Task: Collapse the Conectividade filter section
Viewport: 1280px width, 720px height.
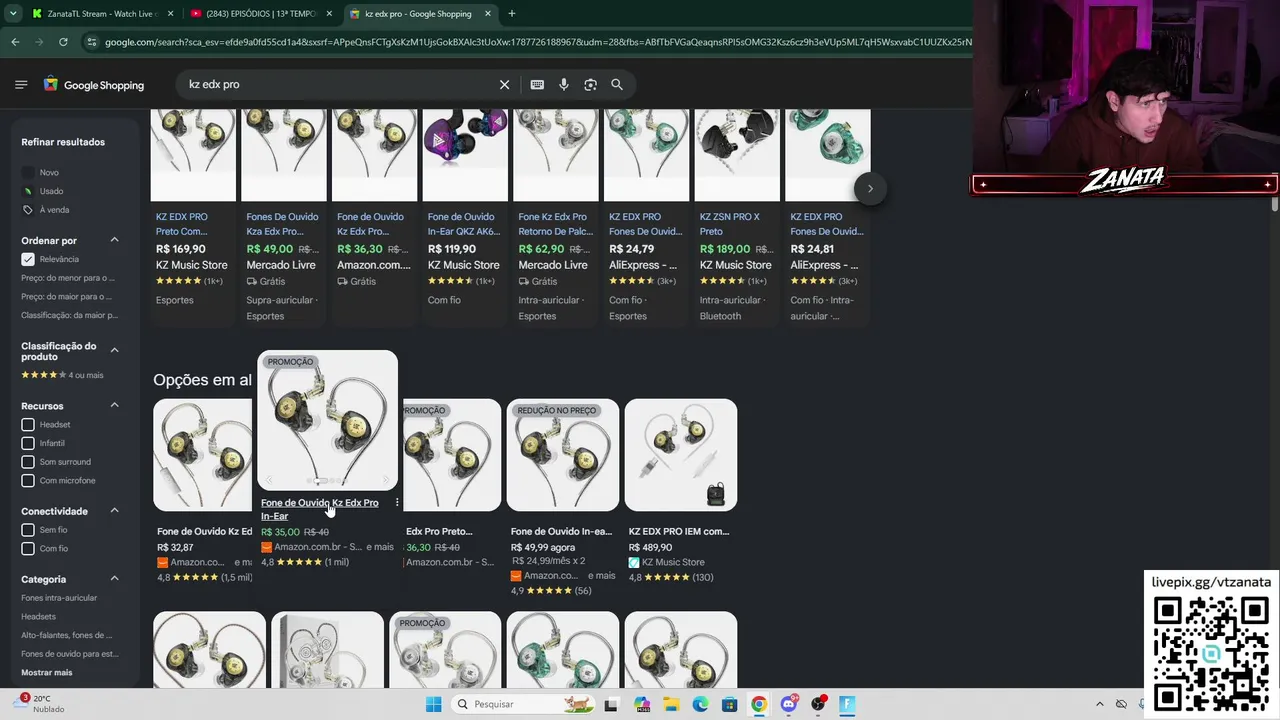Action: point(114,510)
